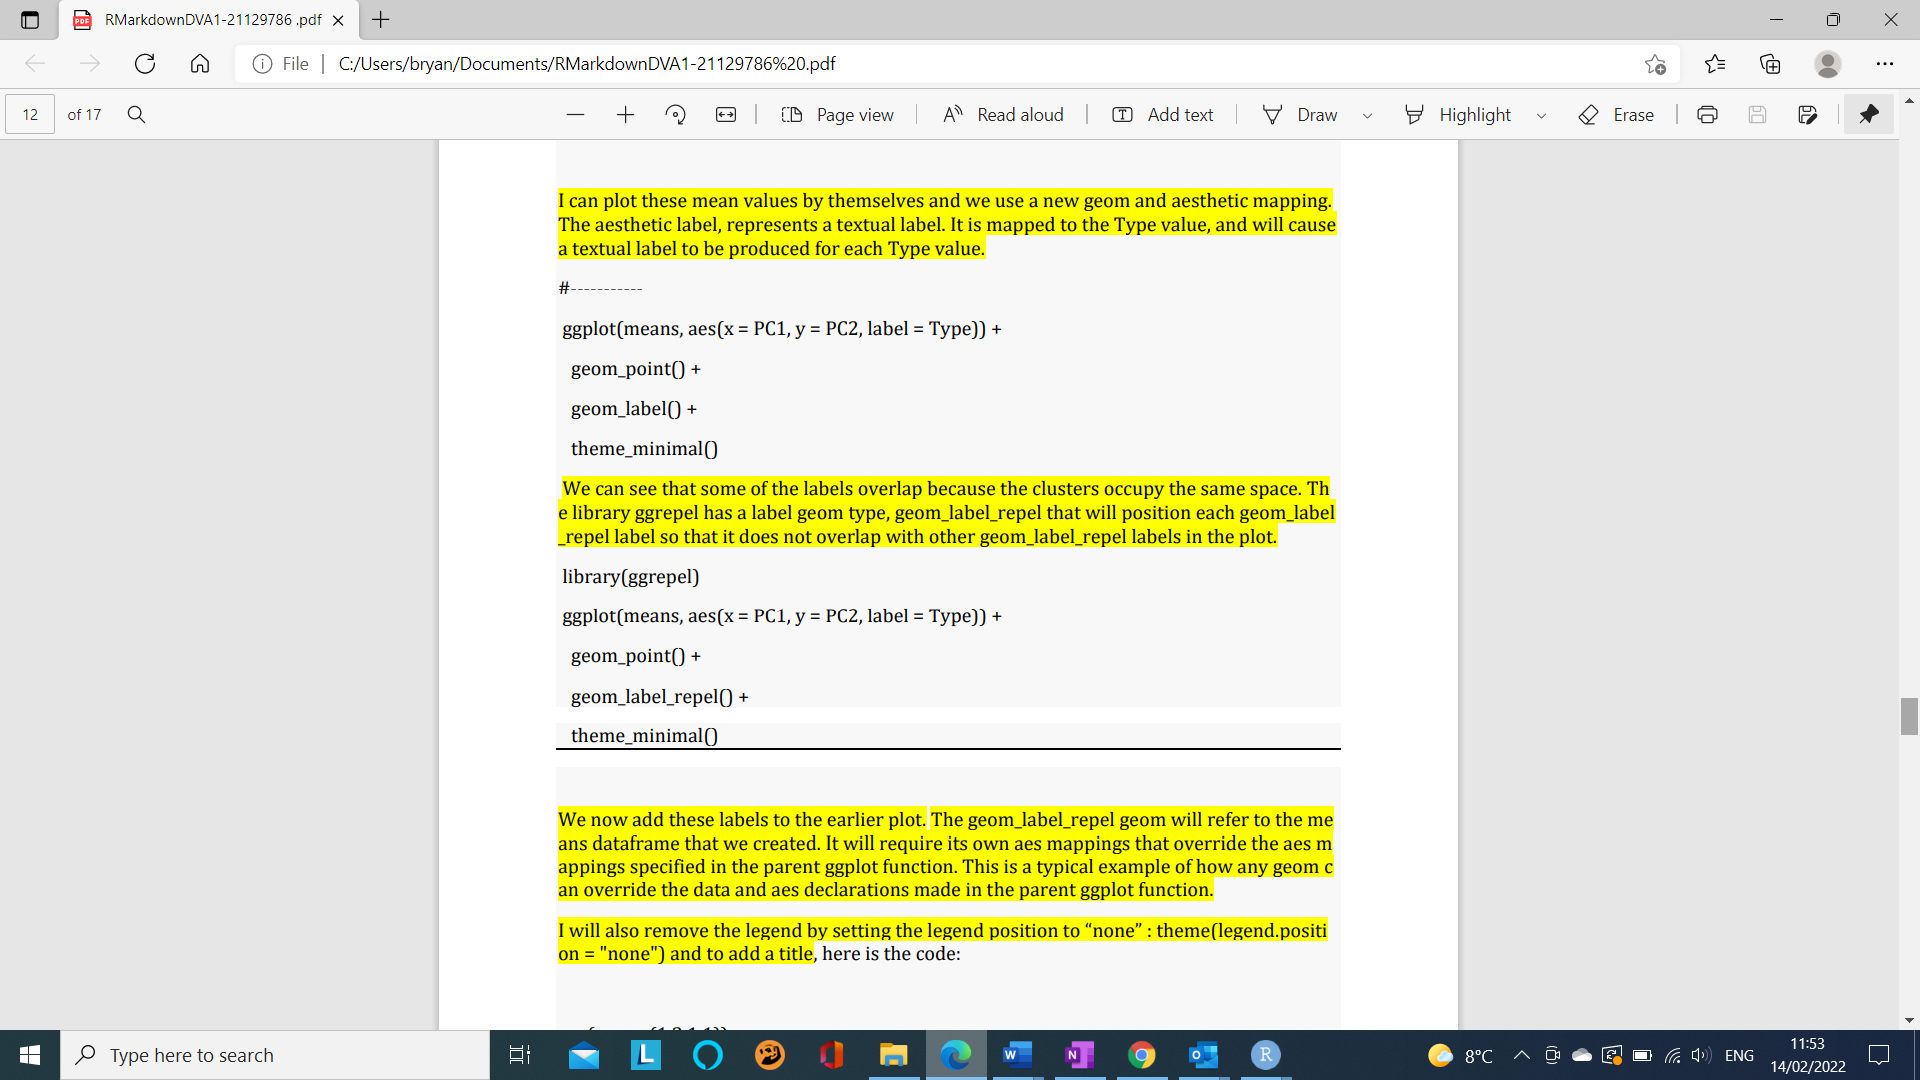The width and height of the screenshot is (1920, 1080).
Task: Open Add text annotation tool
Action: tap(1162, 114)
